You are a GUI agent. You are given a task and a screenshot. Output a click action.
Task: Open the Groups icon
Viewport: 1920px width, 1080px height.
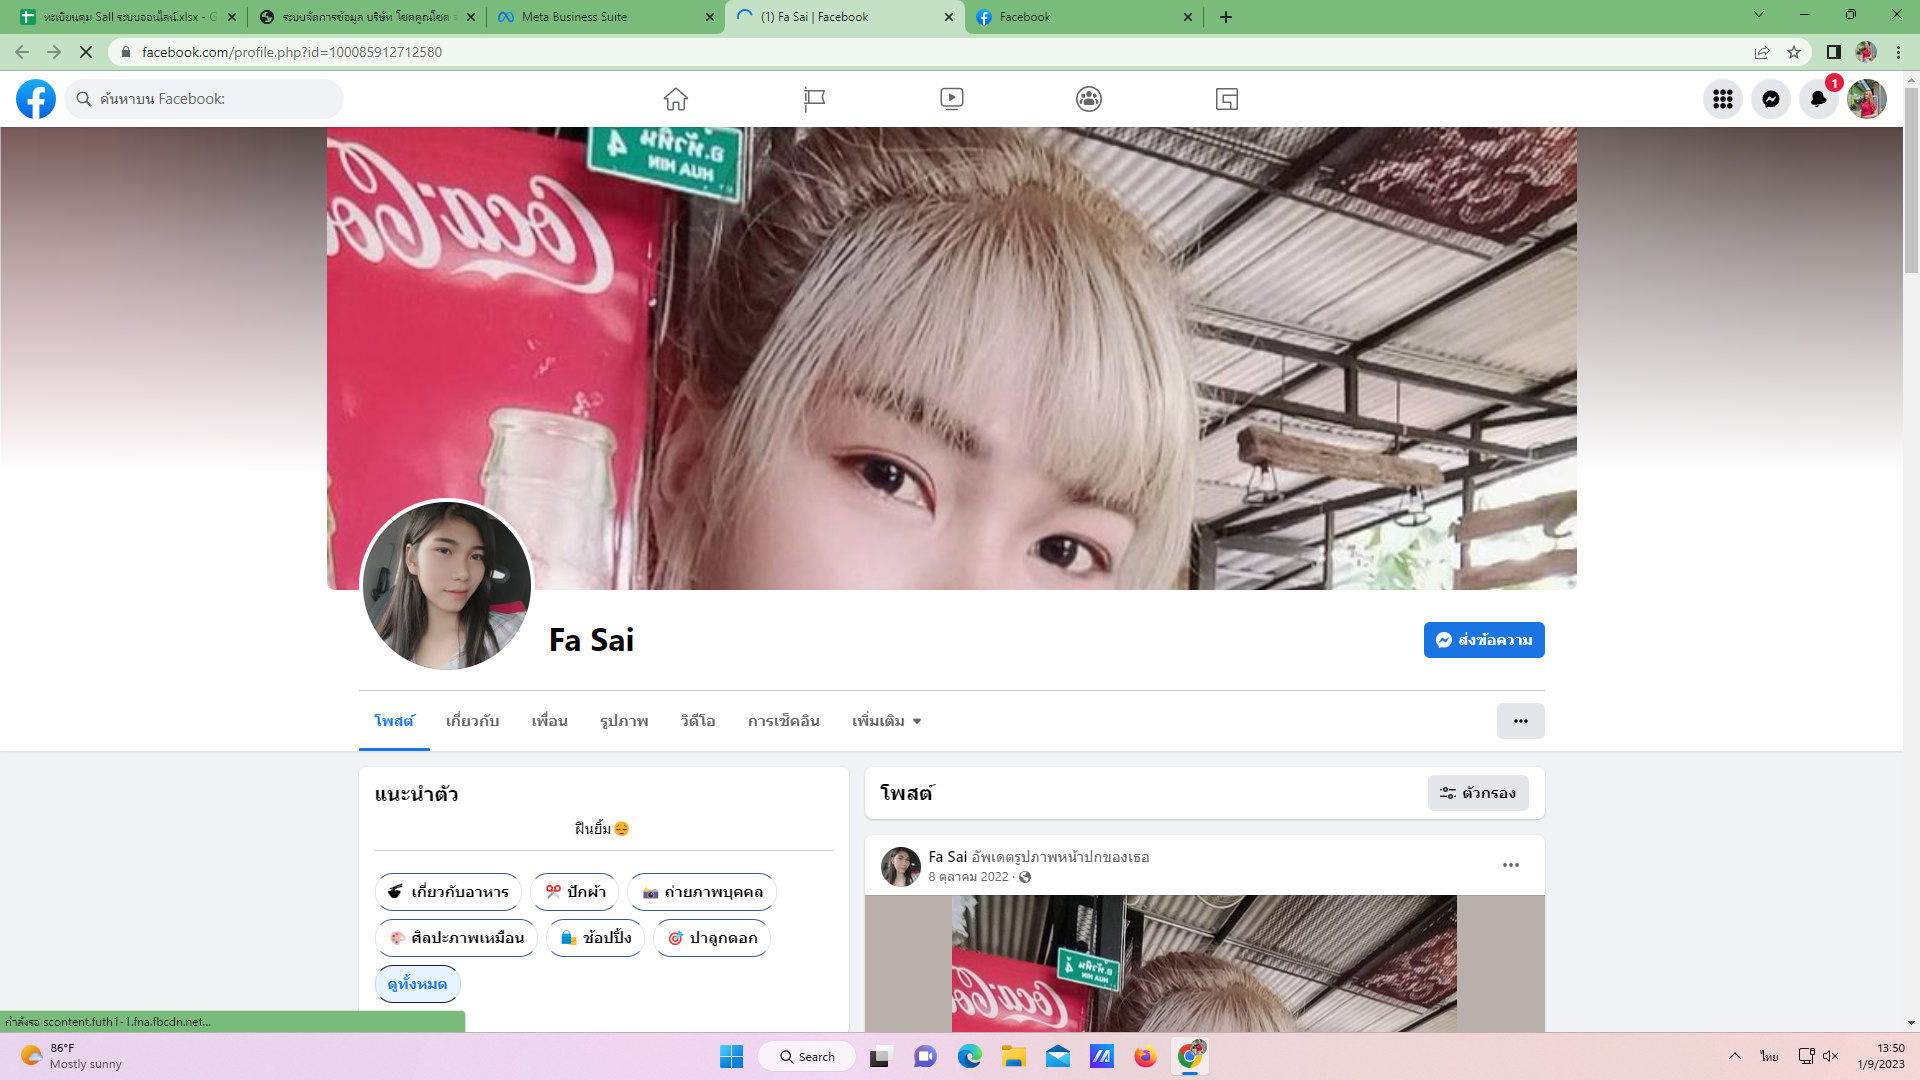click(1089, 99)
